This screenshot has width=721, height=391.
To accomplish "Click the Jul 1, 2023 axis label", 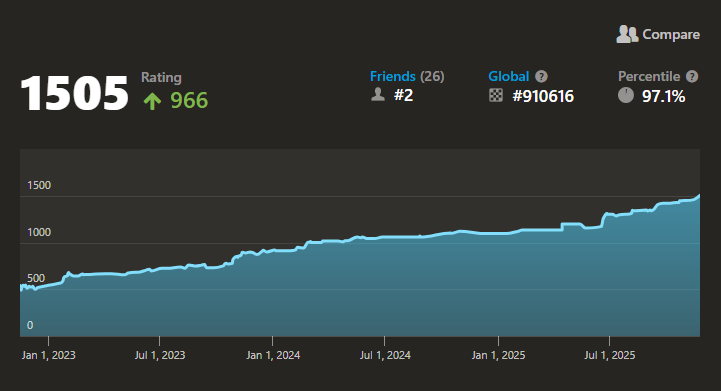I will (x=160, y=355).
